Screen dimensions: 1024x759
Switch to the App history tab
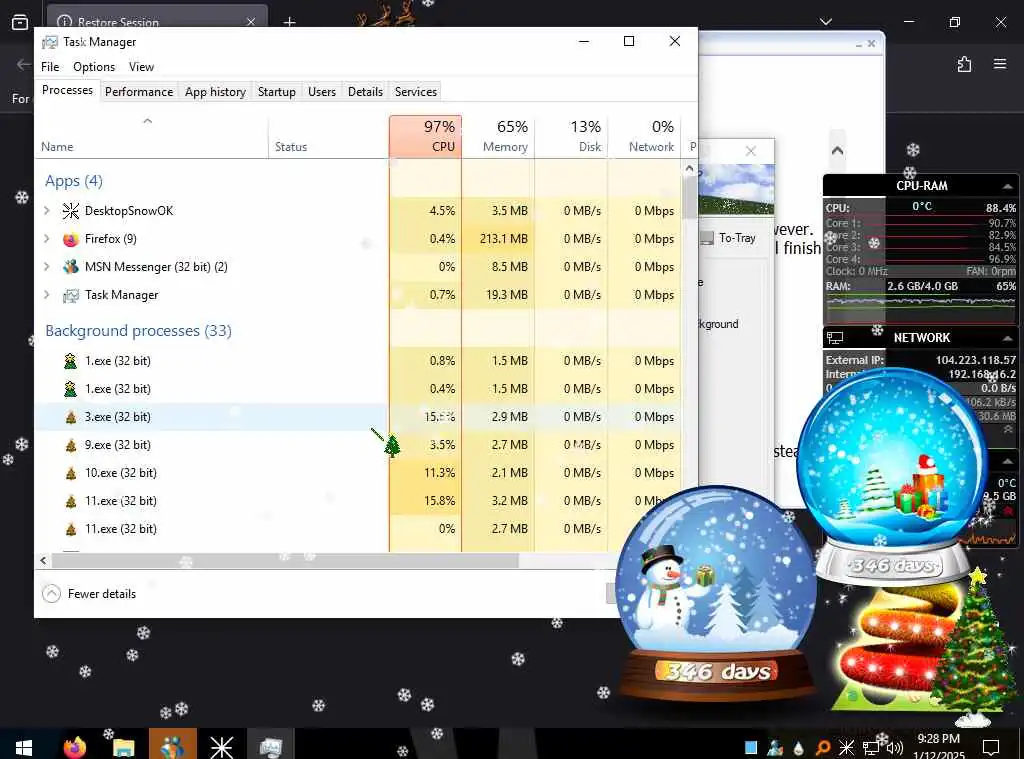[215, 92]
